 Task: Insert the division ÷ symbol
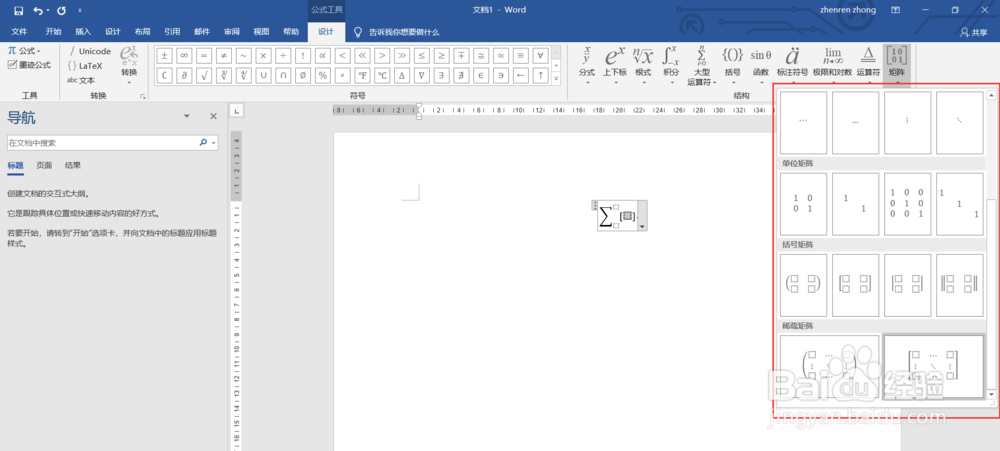click(284, 55)
